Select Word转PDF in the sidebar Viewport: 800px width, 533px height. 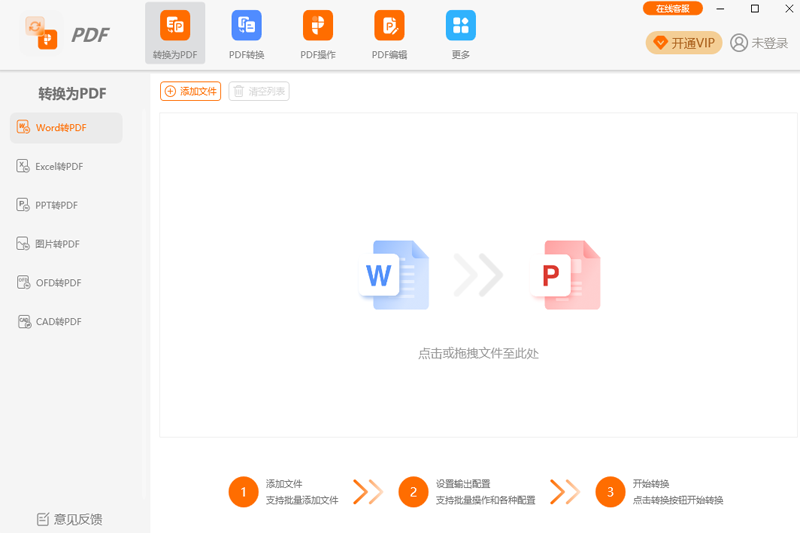[66, 128]
